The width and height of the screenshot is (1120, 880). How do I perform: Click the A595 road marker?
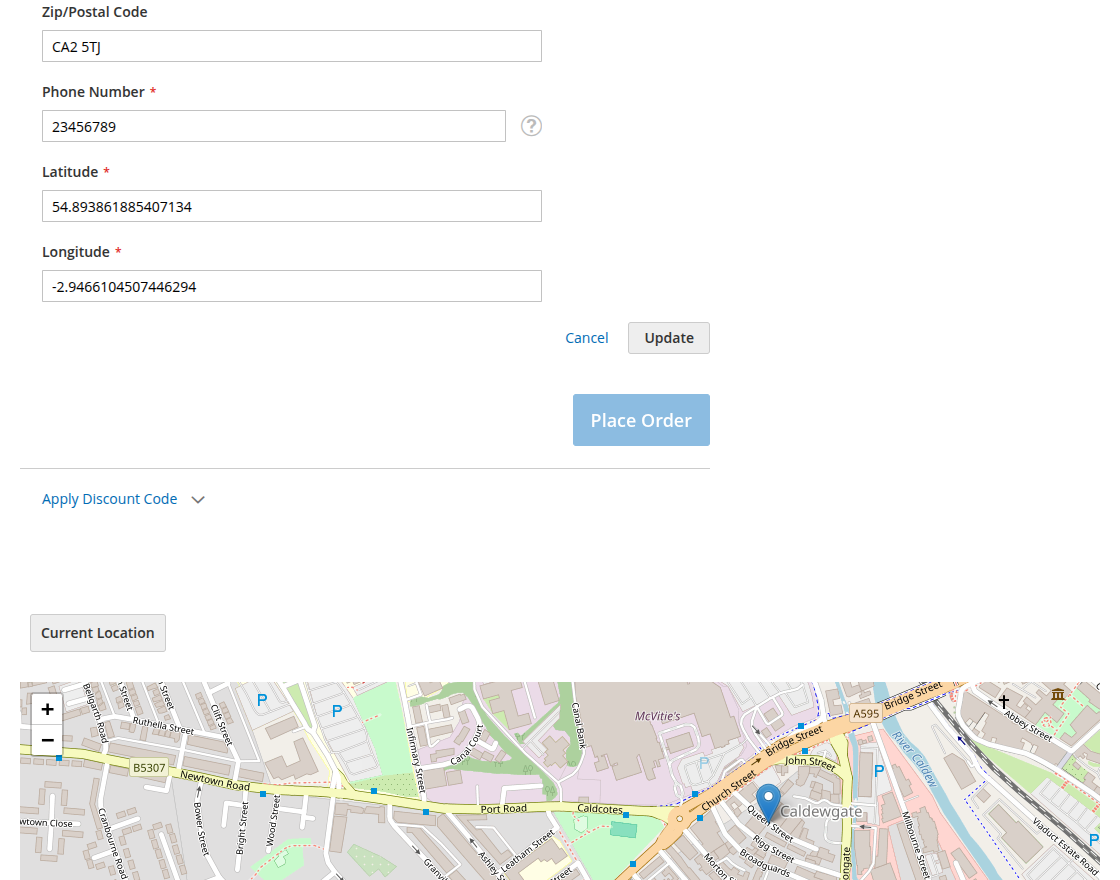click(866, 714)
